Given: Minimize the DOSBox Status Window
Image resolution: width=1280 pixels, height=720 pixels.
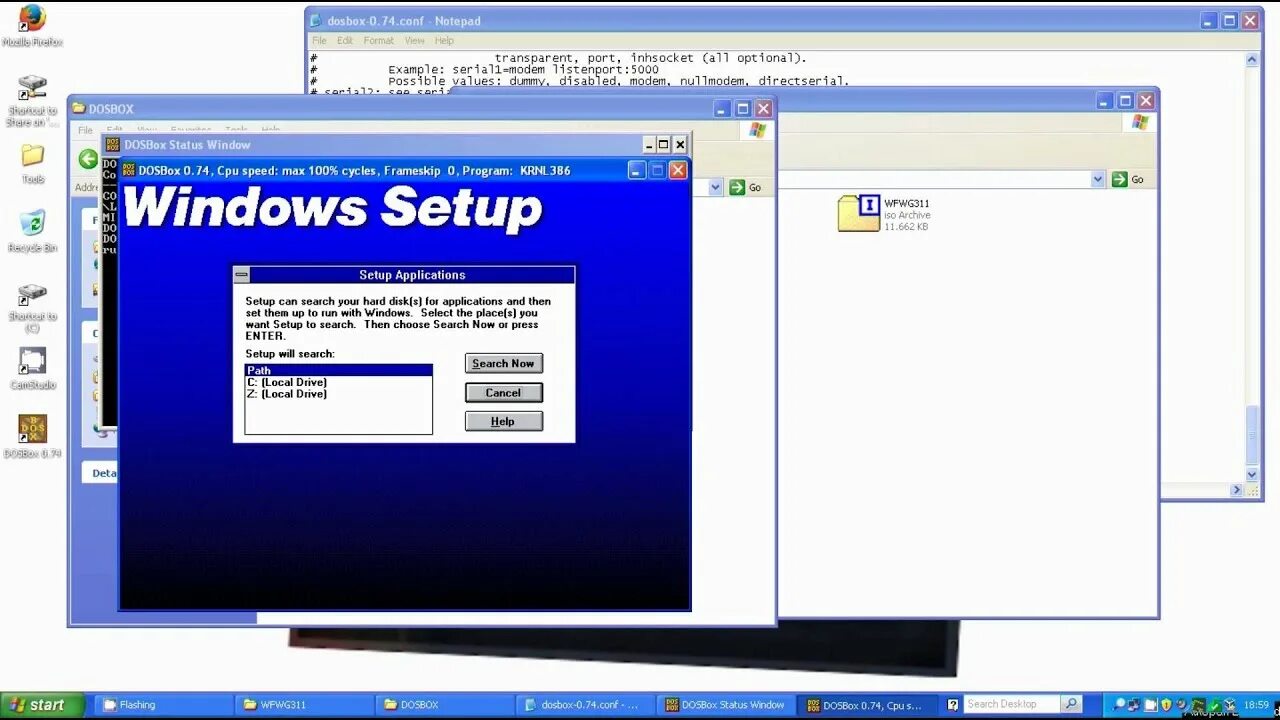Looking at the screenshot, I should 648,145.
